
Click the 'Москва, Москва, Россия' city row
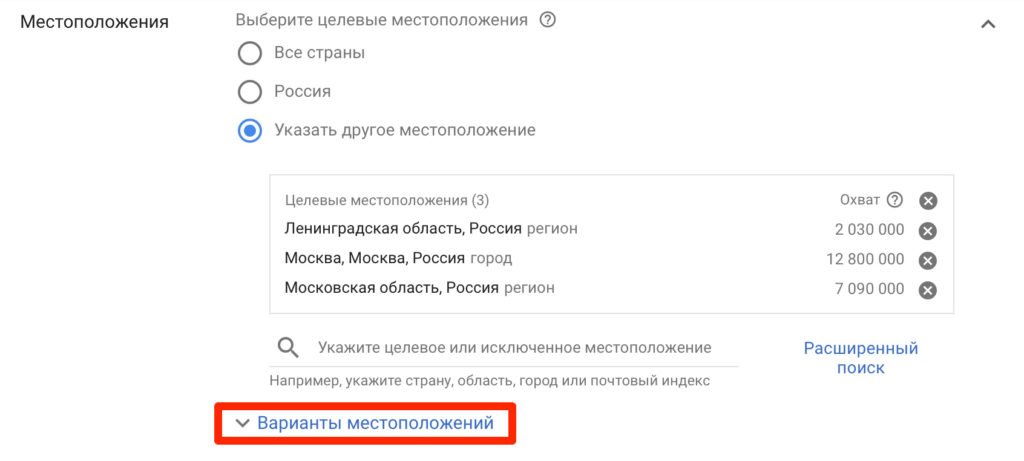(x=398, y=259)
